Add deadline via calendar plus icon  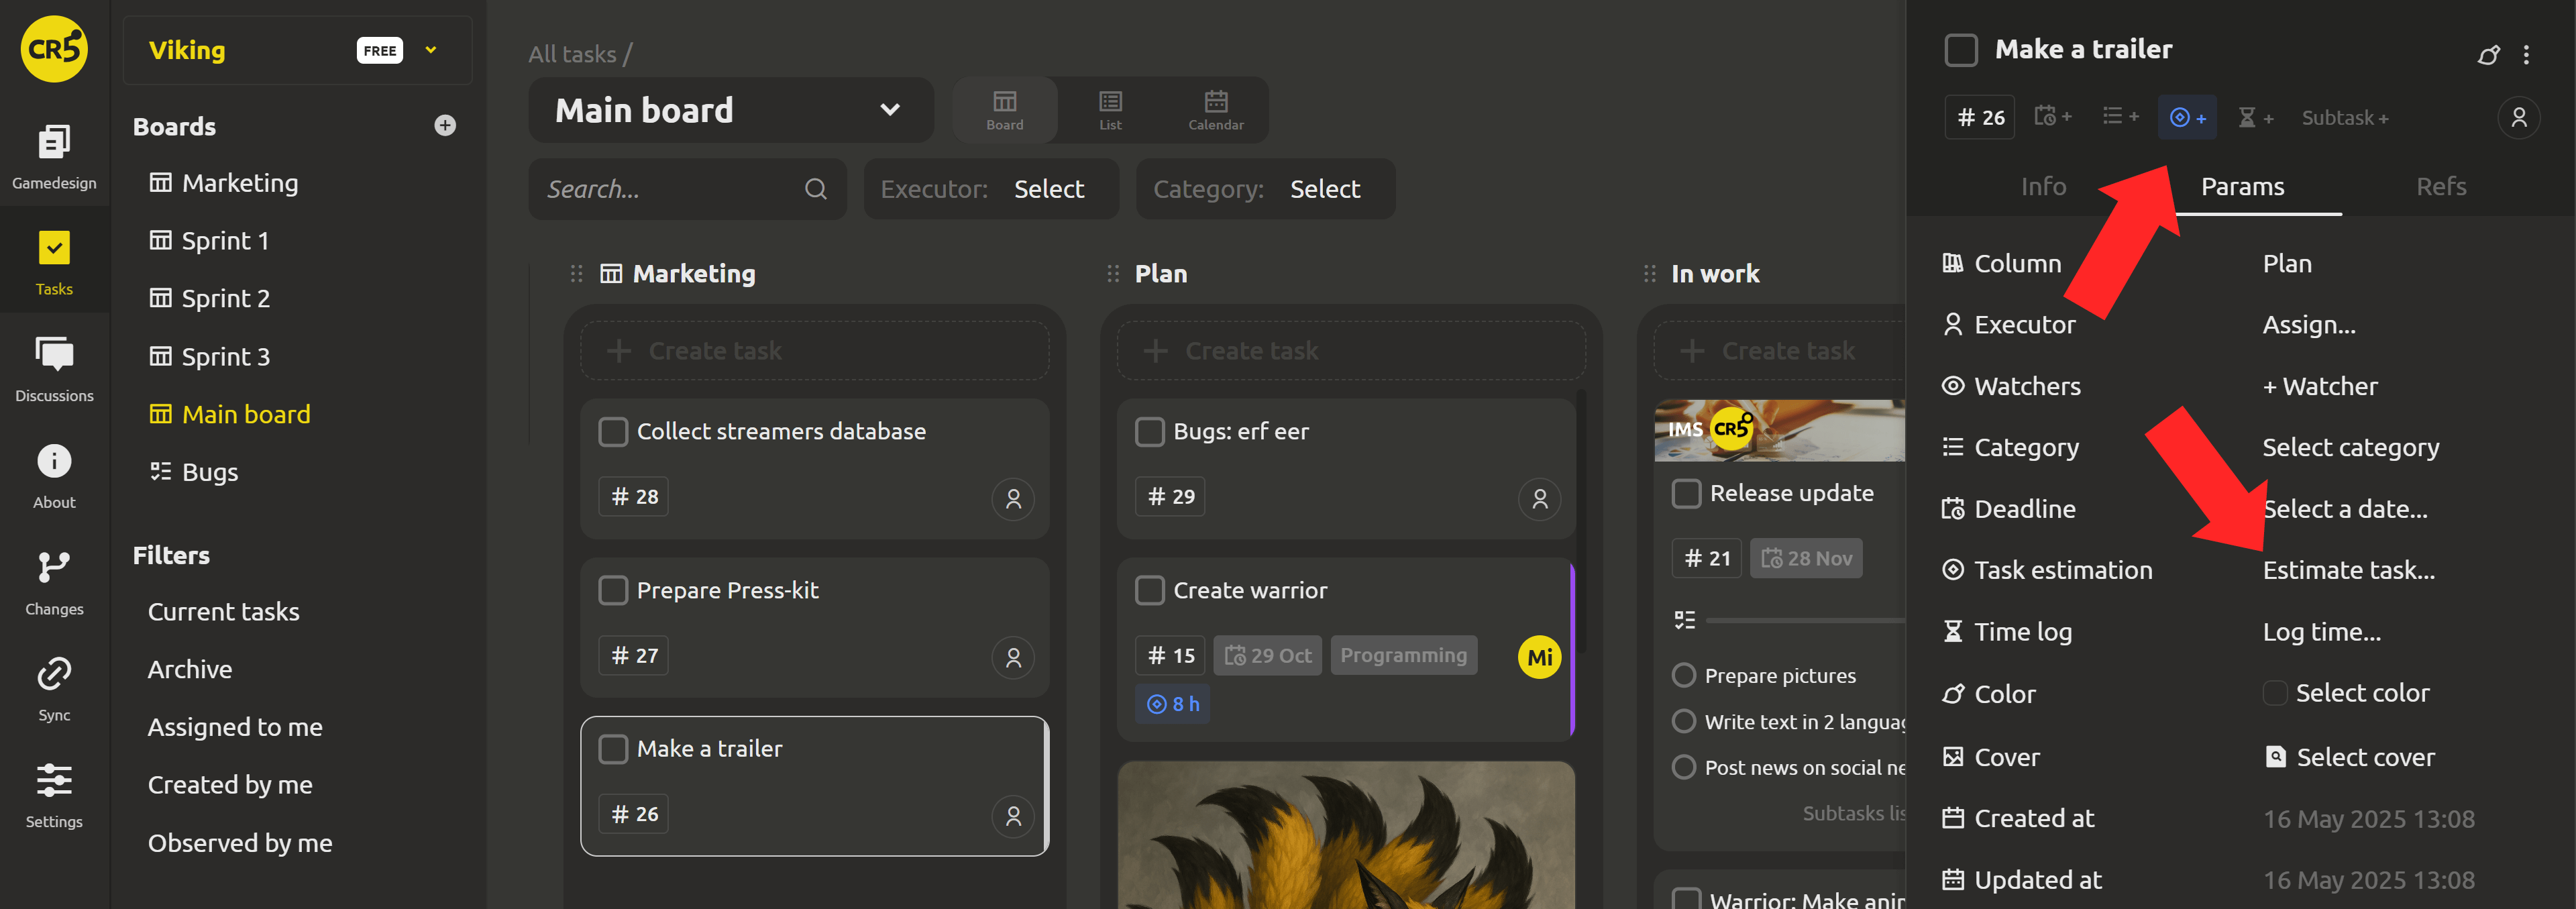click(x=2052, y=117)
